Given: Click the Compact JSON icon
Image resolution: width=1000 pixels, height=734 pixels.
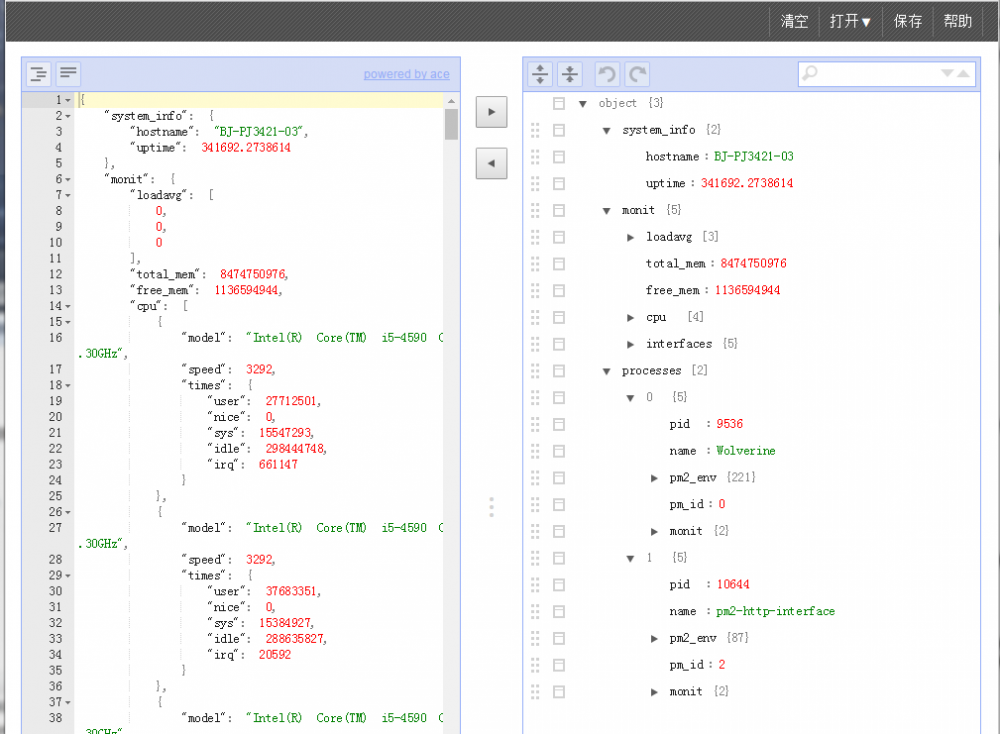Looking at the screenshot, I should point(67,73).
